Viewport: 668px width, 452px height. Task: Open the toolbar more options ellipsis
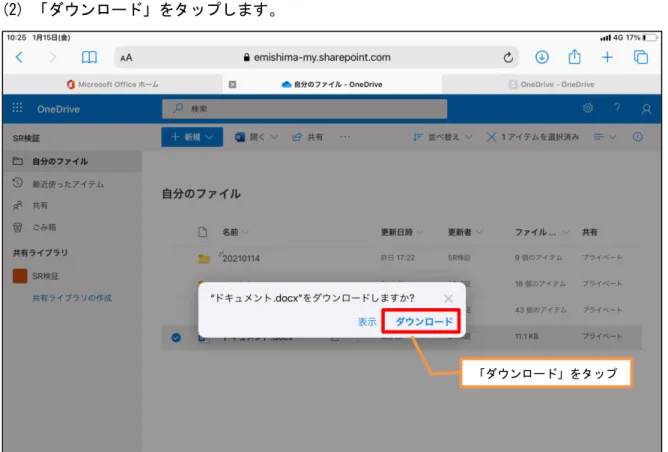click(x=345, y=137)
